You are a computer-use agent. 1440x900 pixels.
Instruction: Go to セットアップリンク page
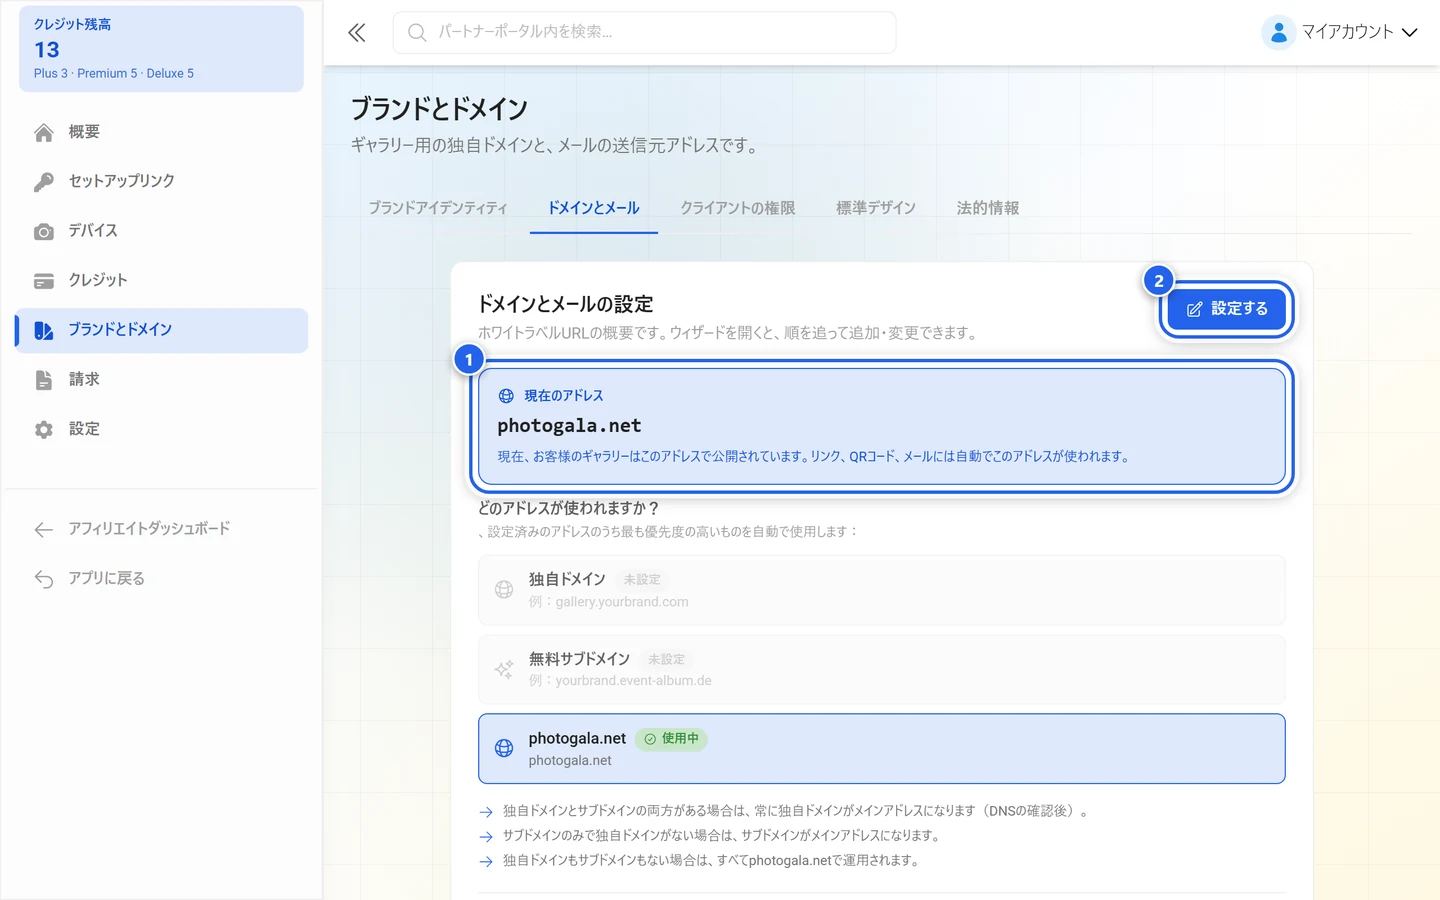tap(161, 182)
